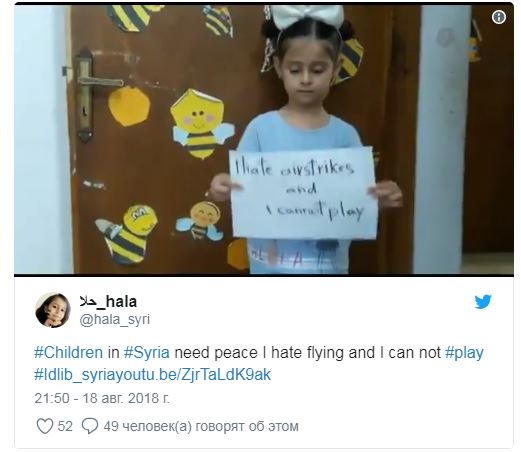Like the tweet with the heart icon
The width and height of the screenshot is (521, 452).
pyautogui.click(x=44, y=426)
